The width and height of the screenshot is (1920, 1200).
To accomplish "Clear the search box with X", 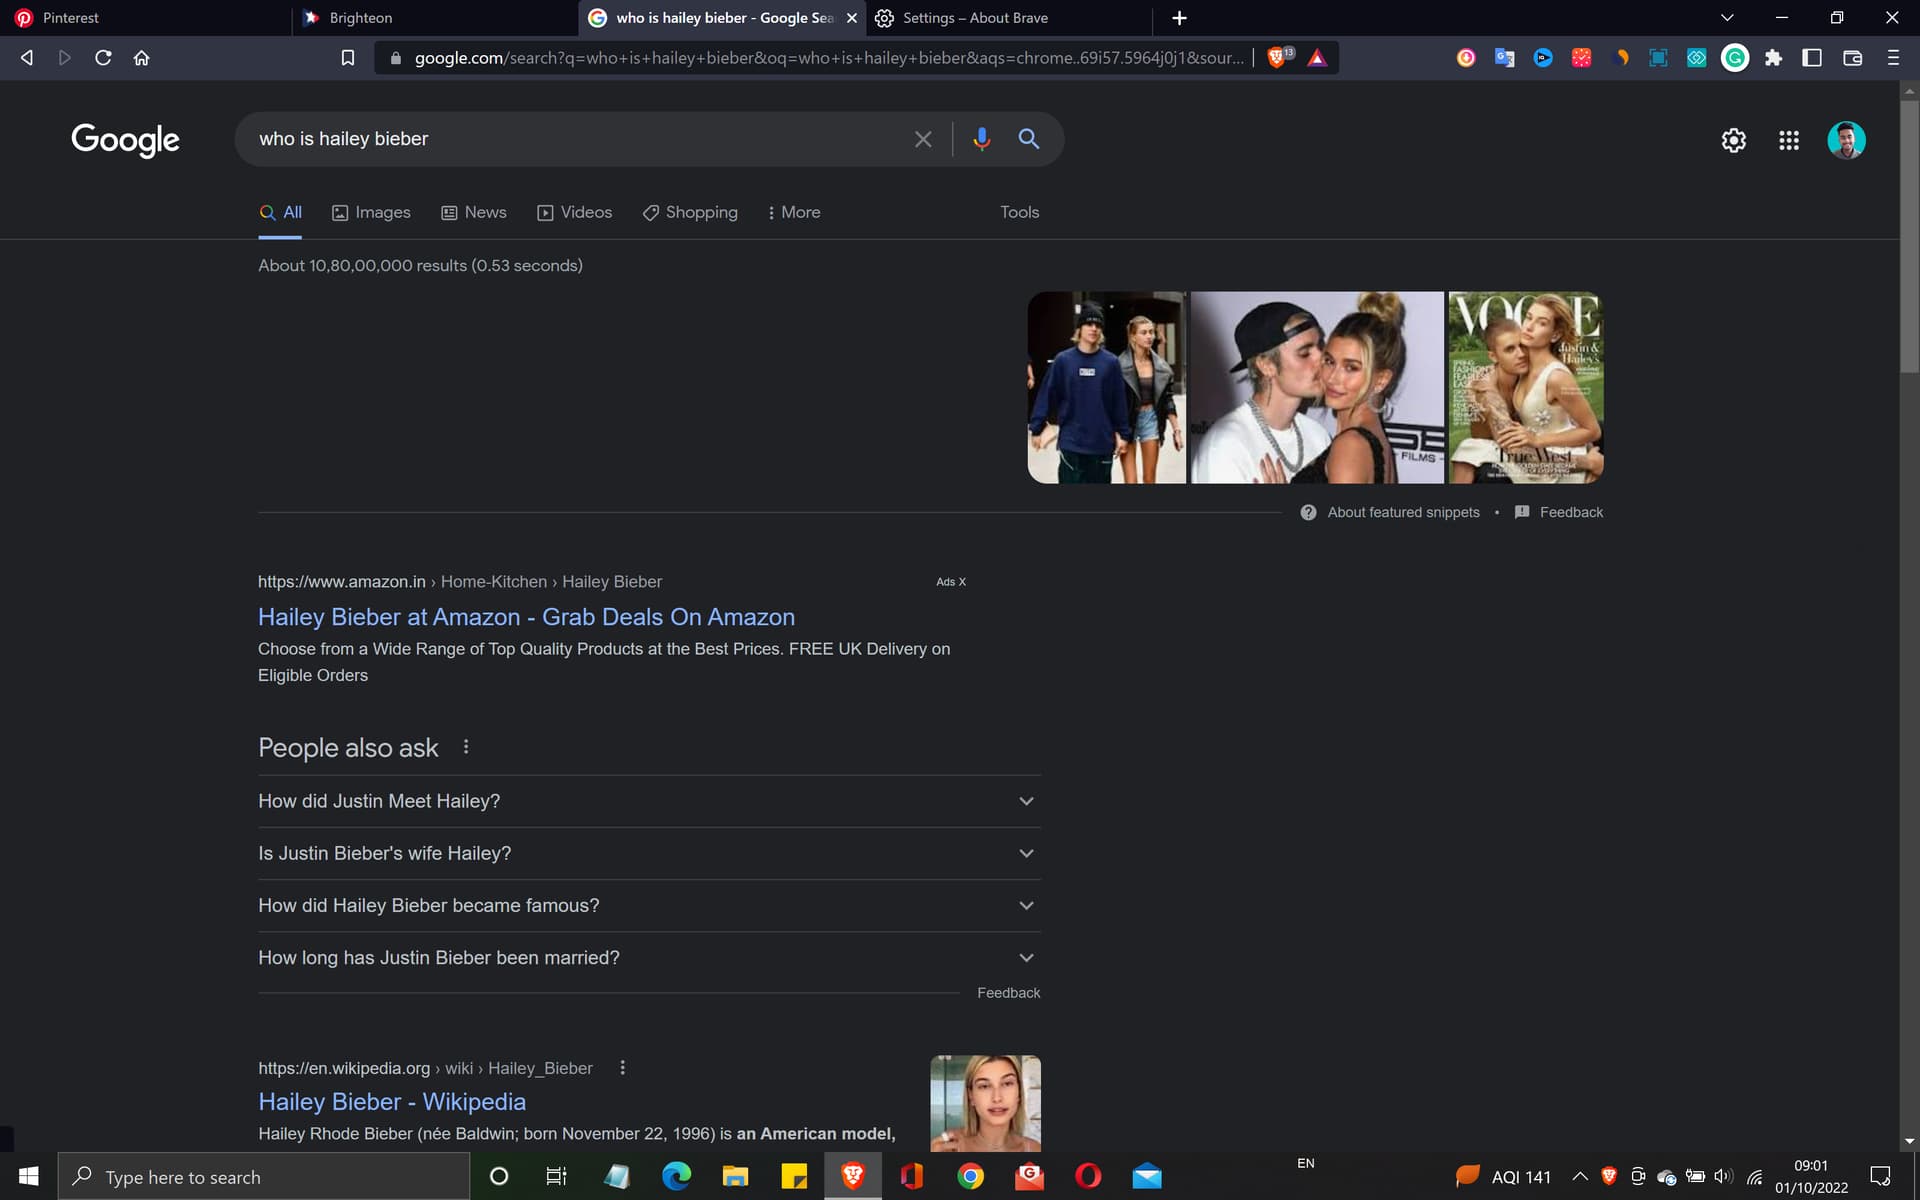I will click(922, 139).
